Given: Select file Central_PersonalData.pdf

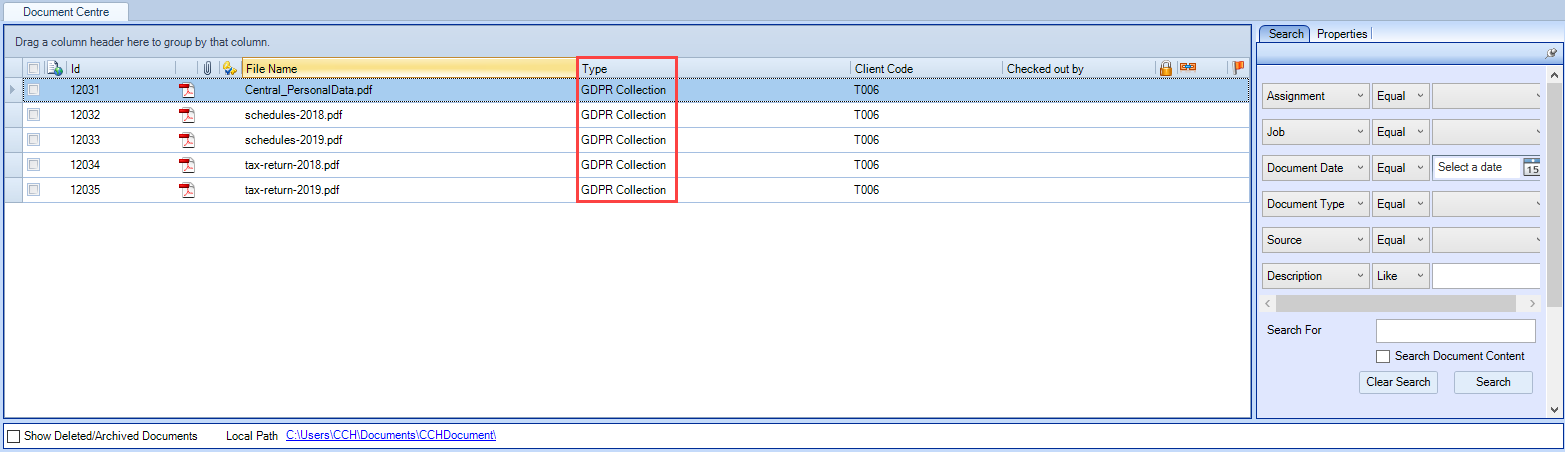Looking at the screenshot, I should click(x=309, y=90).
